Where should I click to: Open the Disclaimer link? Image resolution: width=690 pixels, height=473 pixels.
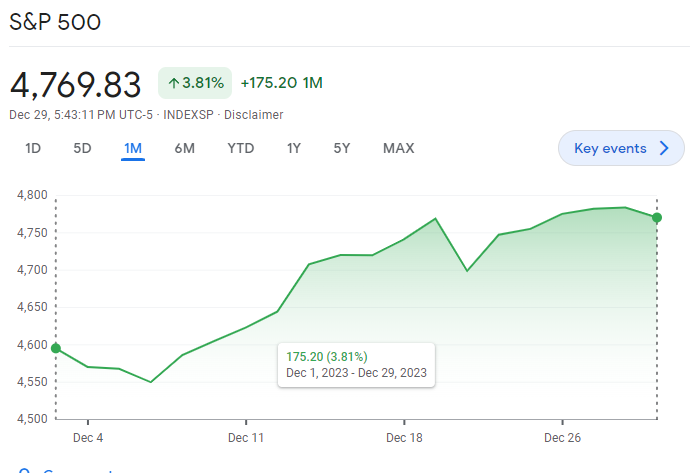click(253, 115)
